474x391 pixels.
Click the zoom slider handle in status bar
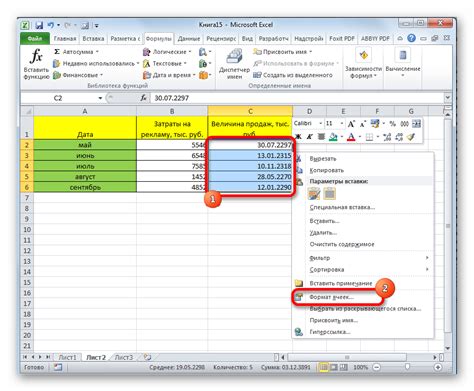(407, 367)
